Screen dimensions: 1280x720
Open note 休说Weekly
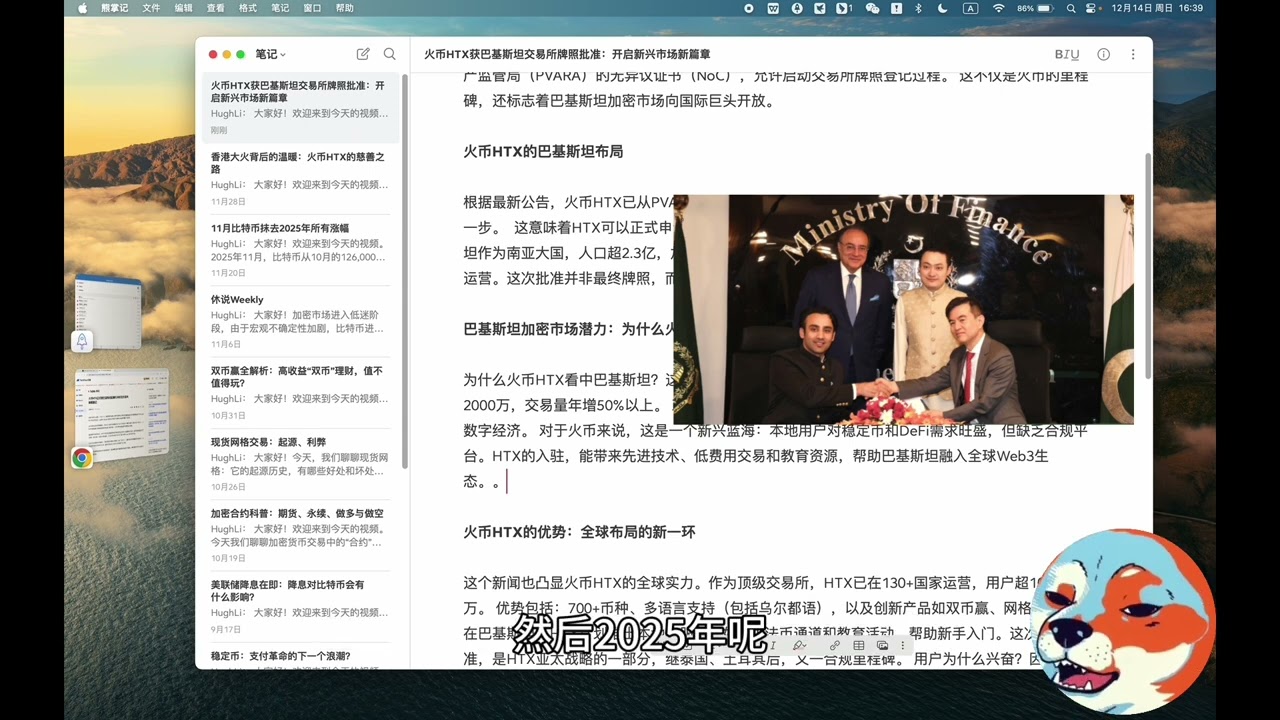pyautogui.click(x=299, y=321)
